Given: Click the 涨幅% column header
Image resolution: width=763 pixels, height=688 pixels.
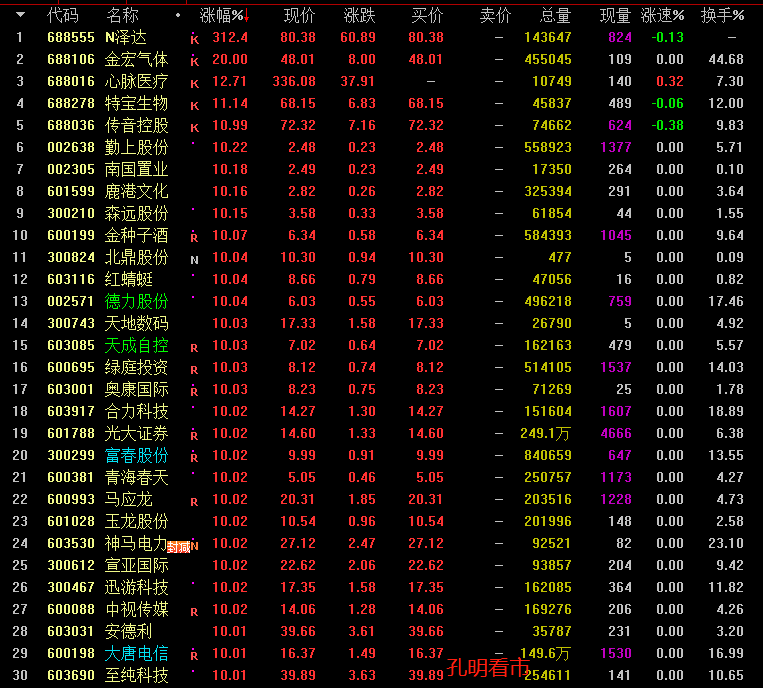Looking at the screenshot, I should tap(221, 16).
